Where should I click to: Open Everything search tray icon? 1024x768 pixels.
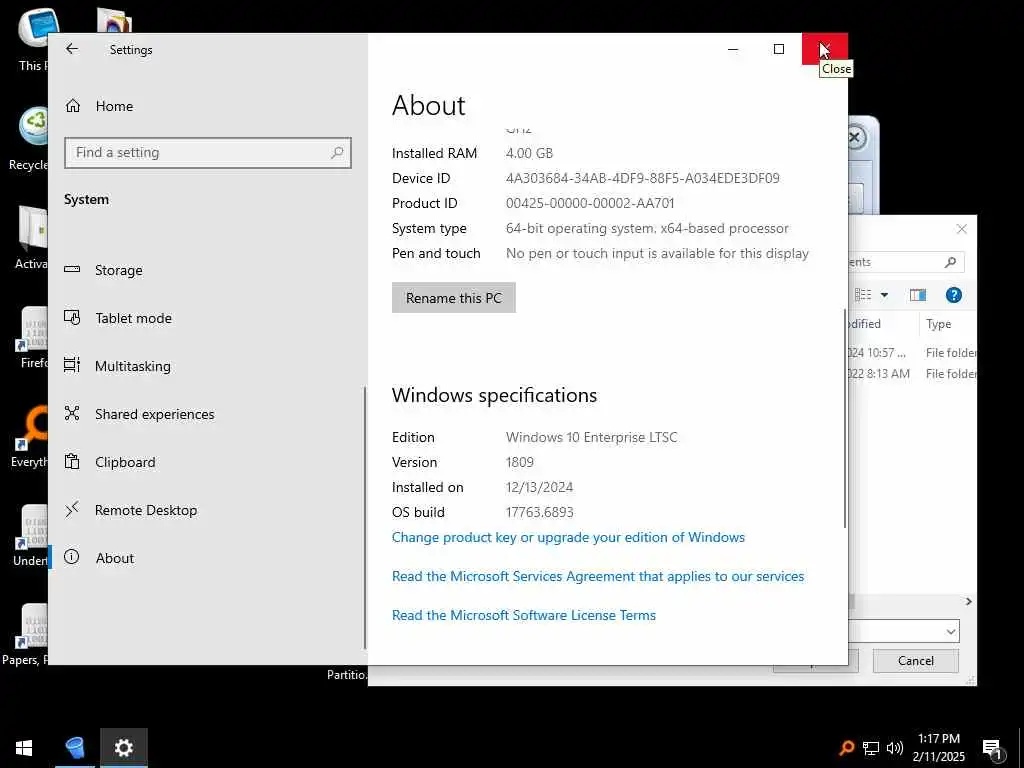(846, 748)
